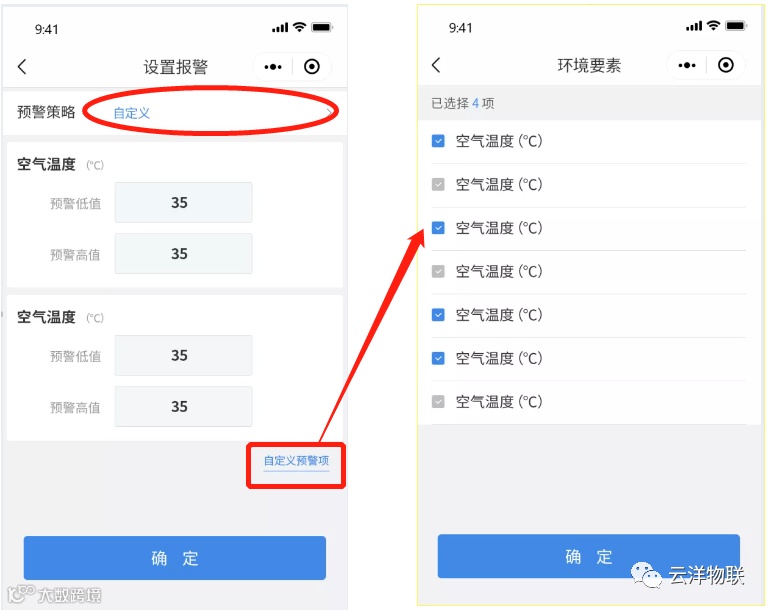This screenshot has width=769, height=610.
Task: Tap the WeChat logo near 云洋物联
Action: (x=646, y=575)
